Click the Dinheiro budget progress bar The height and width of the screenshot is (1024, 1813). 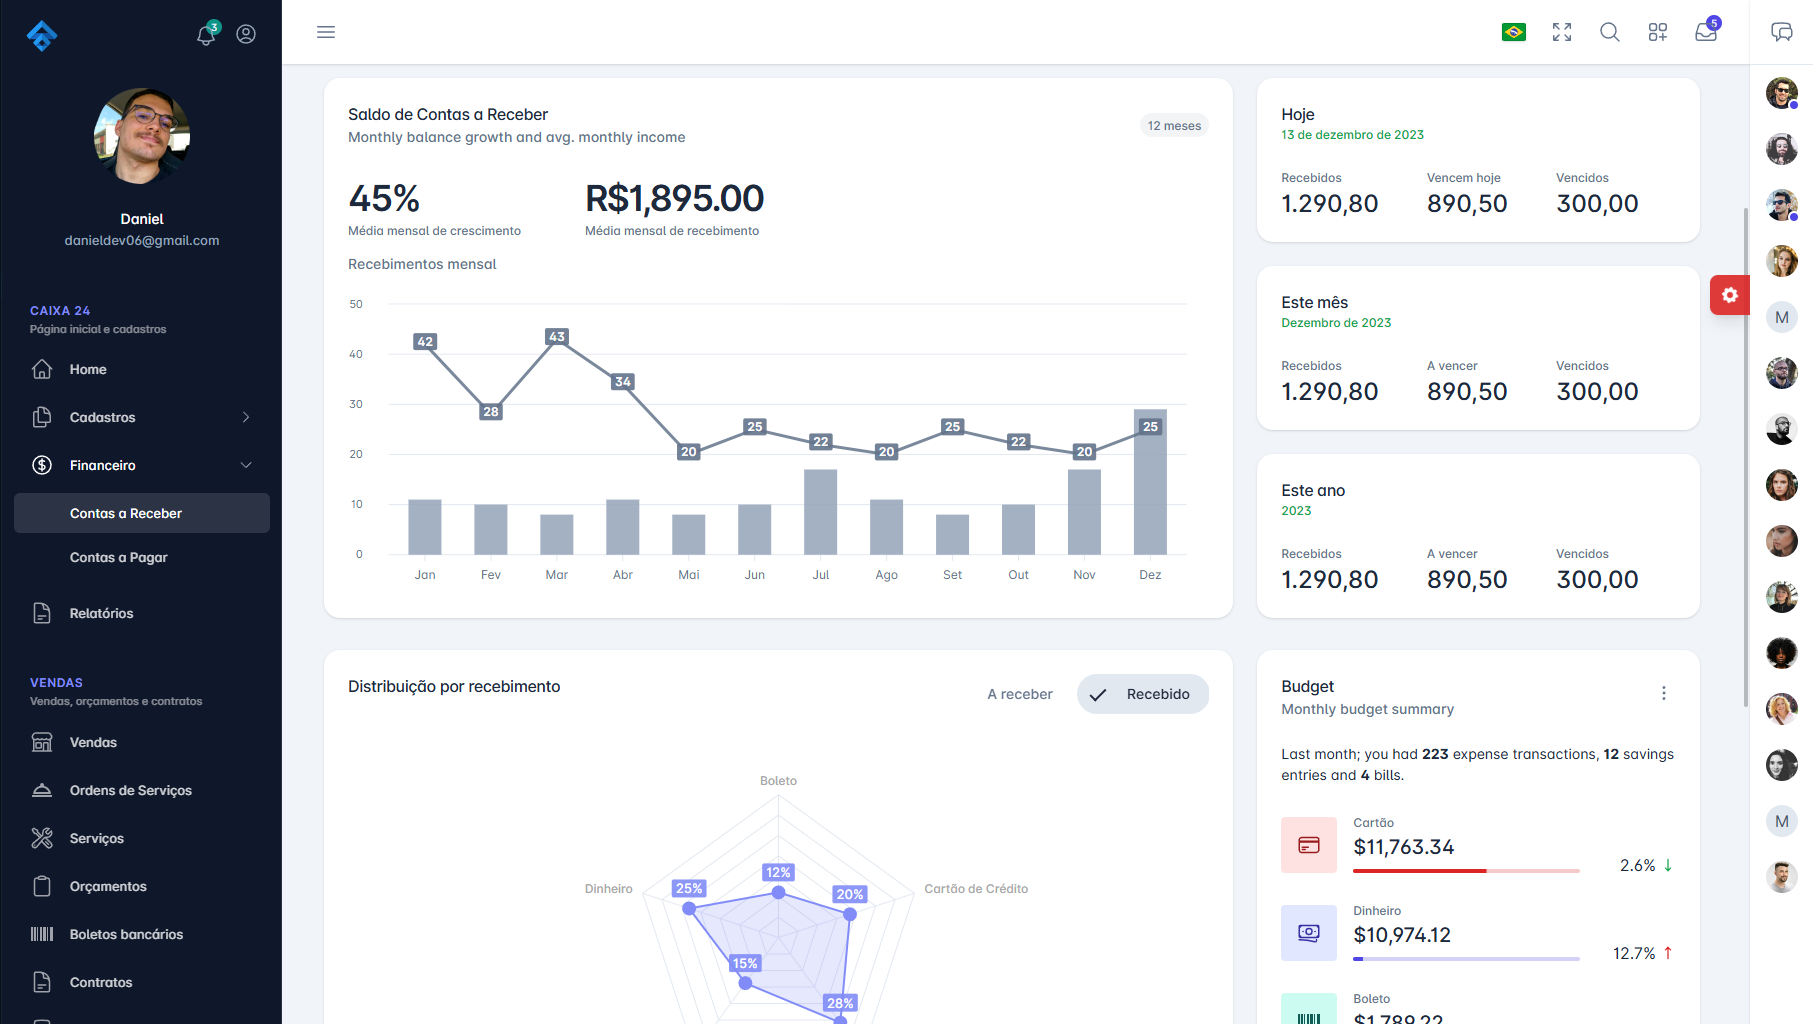pos(1466,959)
